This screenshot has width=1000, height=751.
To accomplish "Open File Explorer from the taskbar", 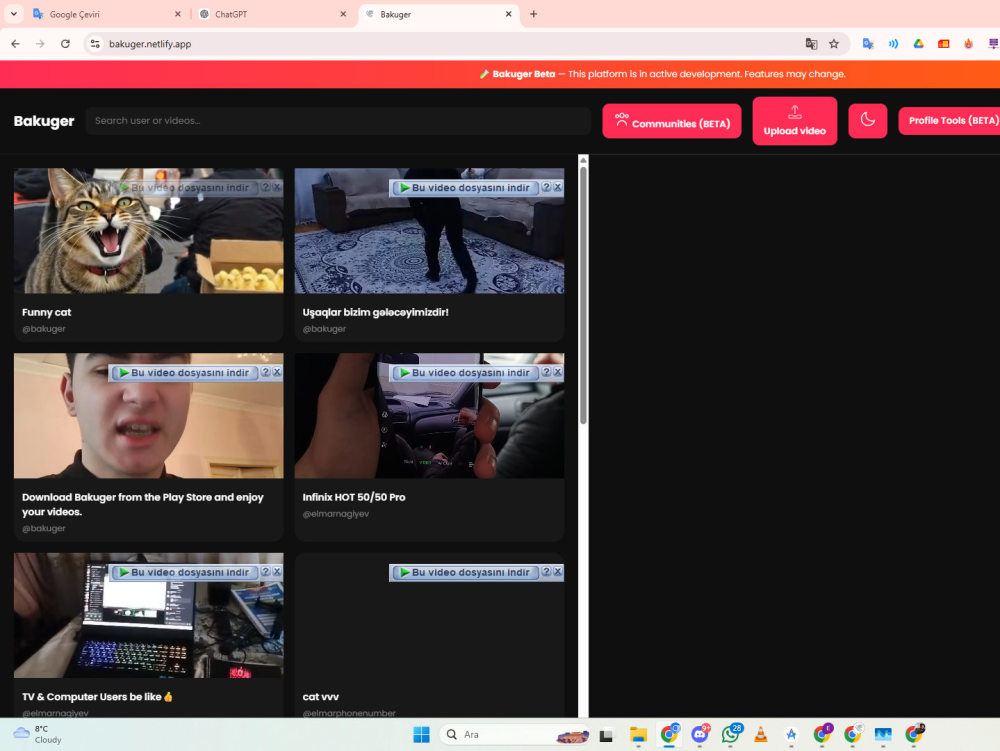I will [638, 735].
